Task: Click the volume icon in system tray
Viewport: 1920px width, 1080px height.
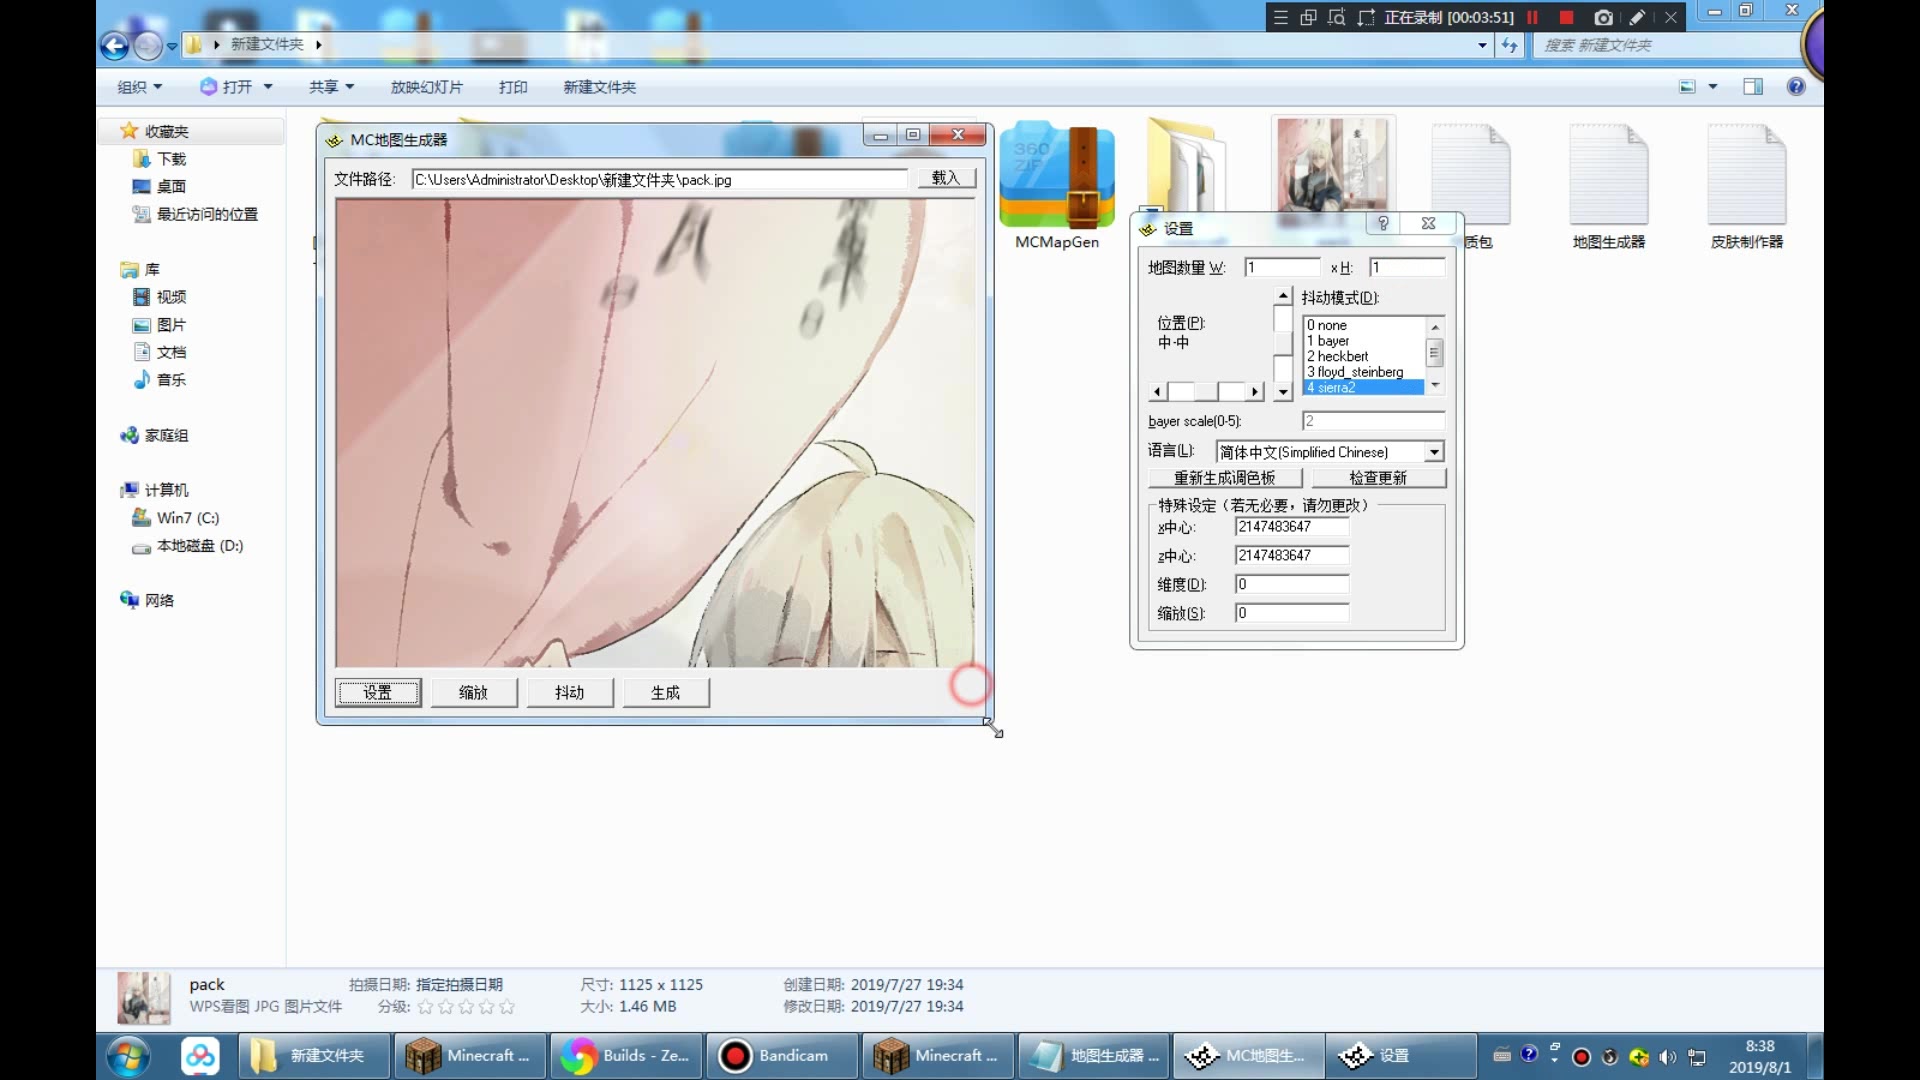Action: click(1667, 1057)
